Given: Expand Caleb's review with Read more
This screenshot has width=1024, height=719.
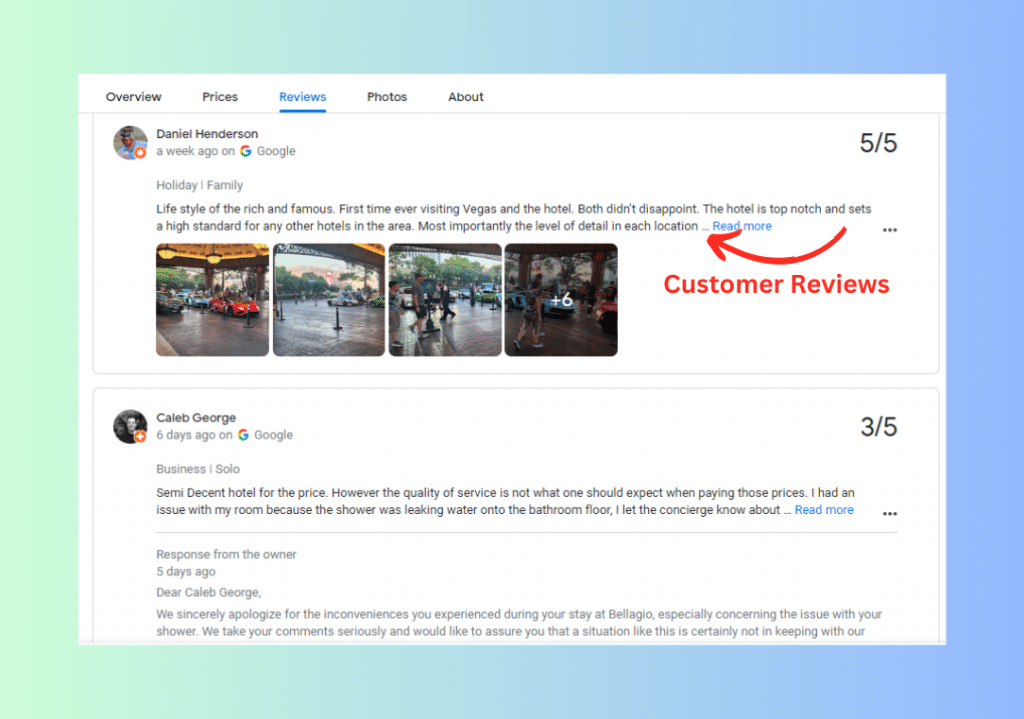Looking at the screenshot, I should 823,509.
